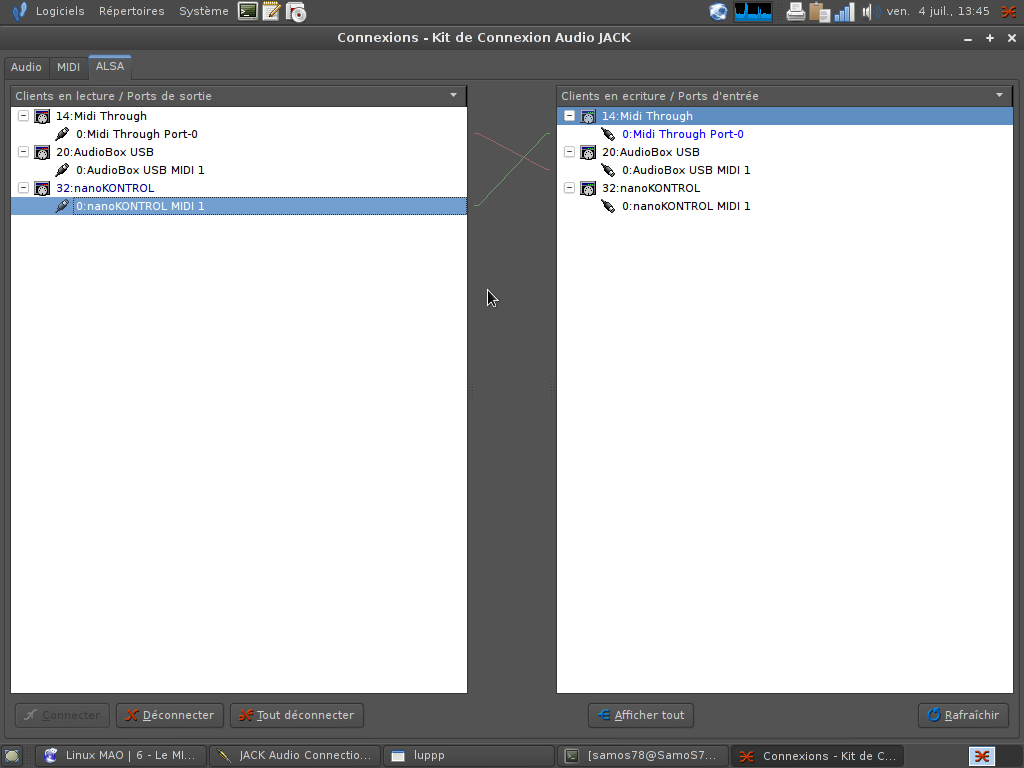Click plug icon of output Midi Through Port-0
This screenshot has width=1024, height=768.
pyautogui.click(x=62, y=134)
